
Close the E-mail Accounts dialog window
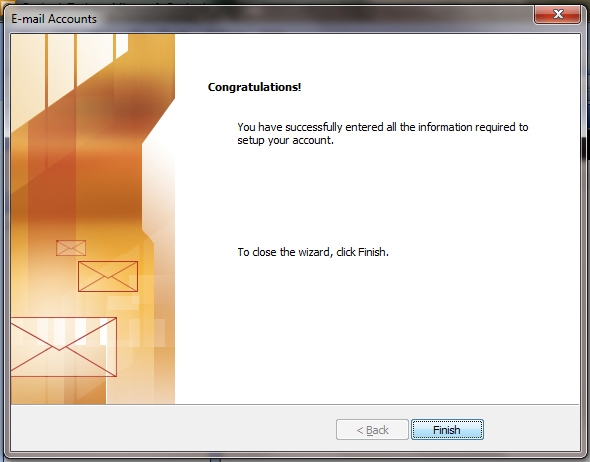[557, 15]
